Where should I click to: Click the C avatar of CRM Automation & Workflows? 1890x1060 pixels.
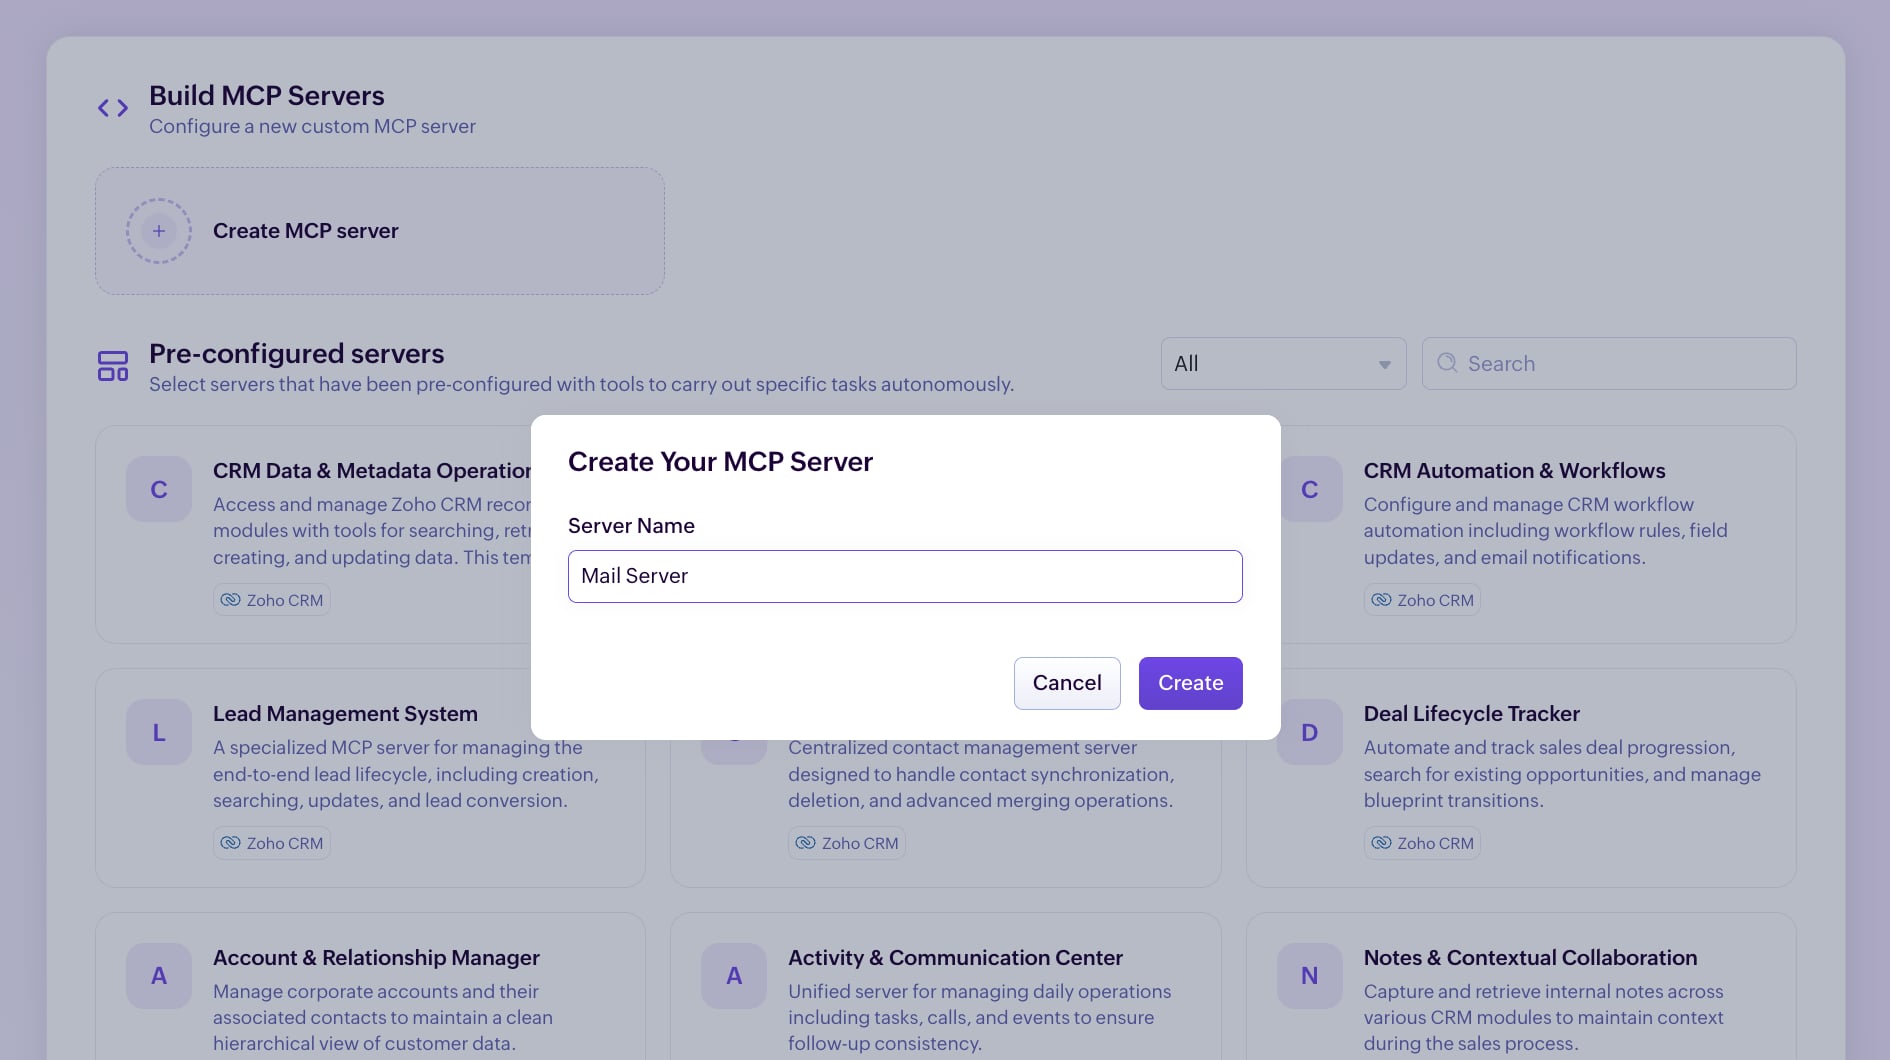(1309, 489)
